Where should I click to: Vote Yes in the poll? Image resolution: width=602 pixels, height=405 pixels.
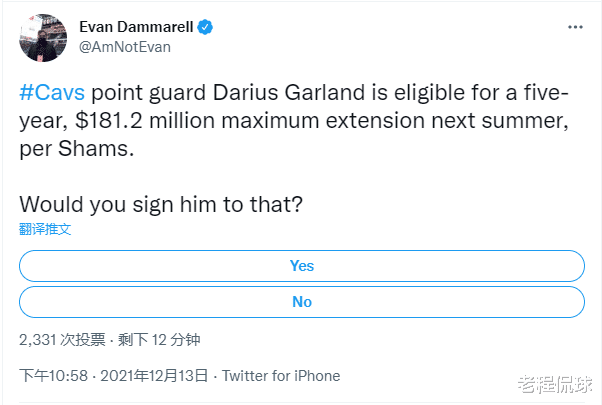click(301, 266)
